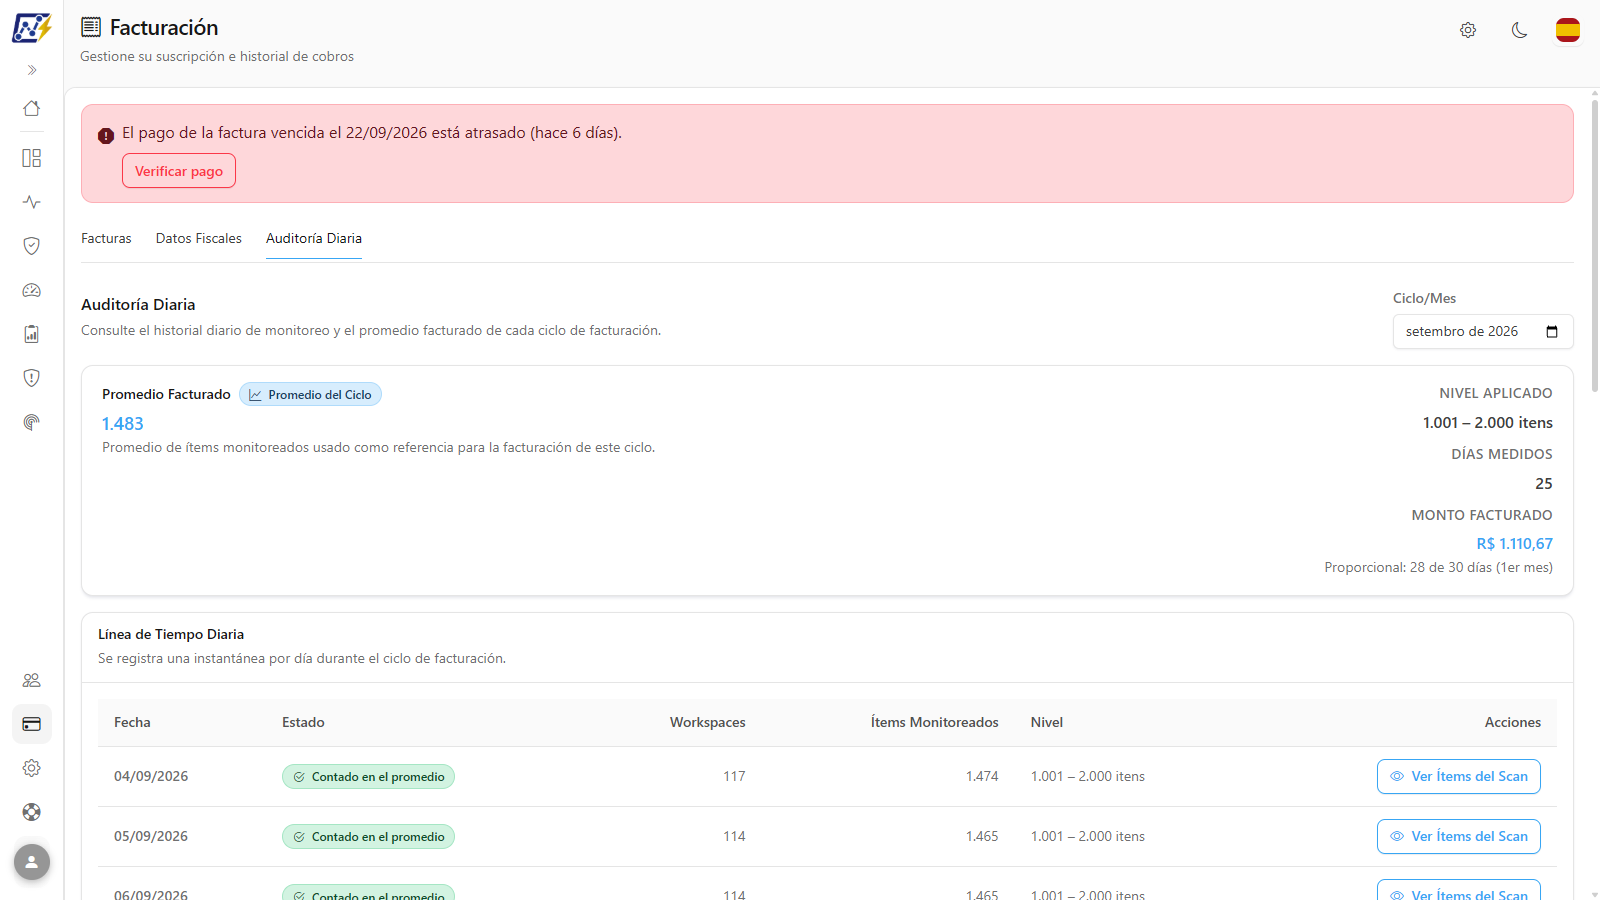Image resolution: width=1600 pixels, height=900 pixels.
Task: Open the lifebuoy support icon in the sidebar
Action: [x=32, y=812]
